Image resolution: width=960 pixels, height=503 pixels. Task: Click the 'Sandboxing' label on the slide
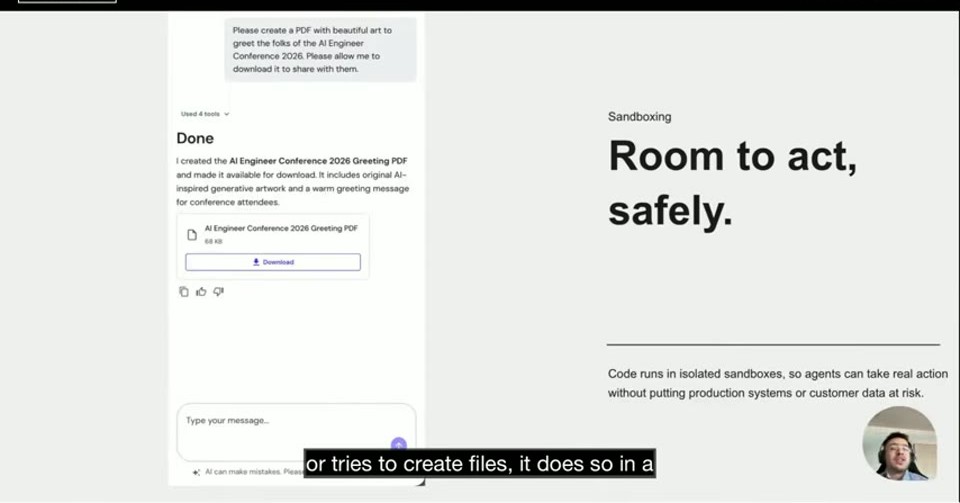639,116
